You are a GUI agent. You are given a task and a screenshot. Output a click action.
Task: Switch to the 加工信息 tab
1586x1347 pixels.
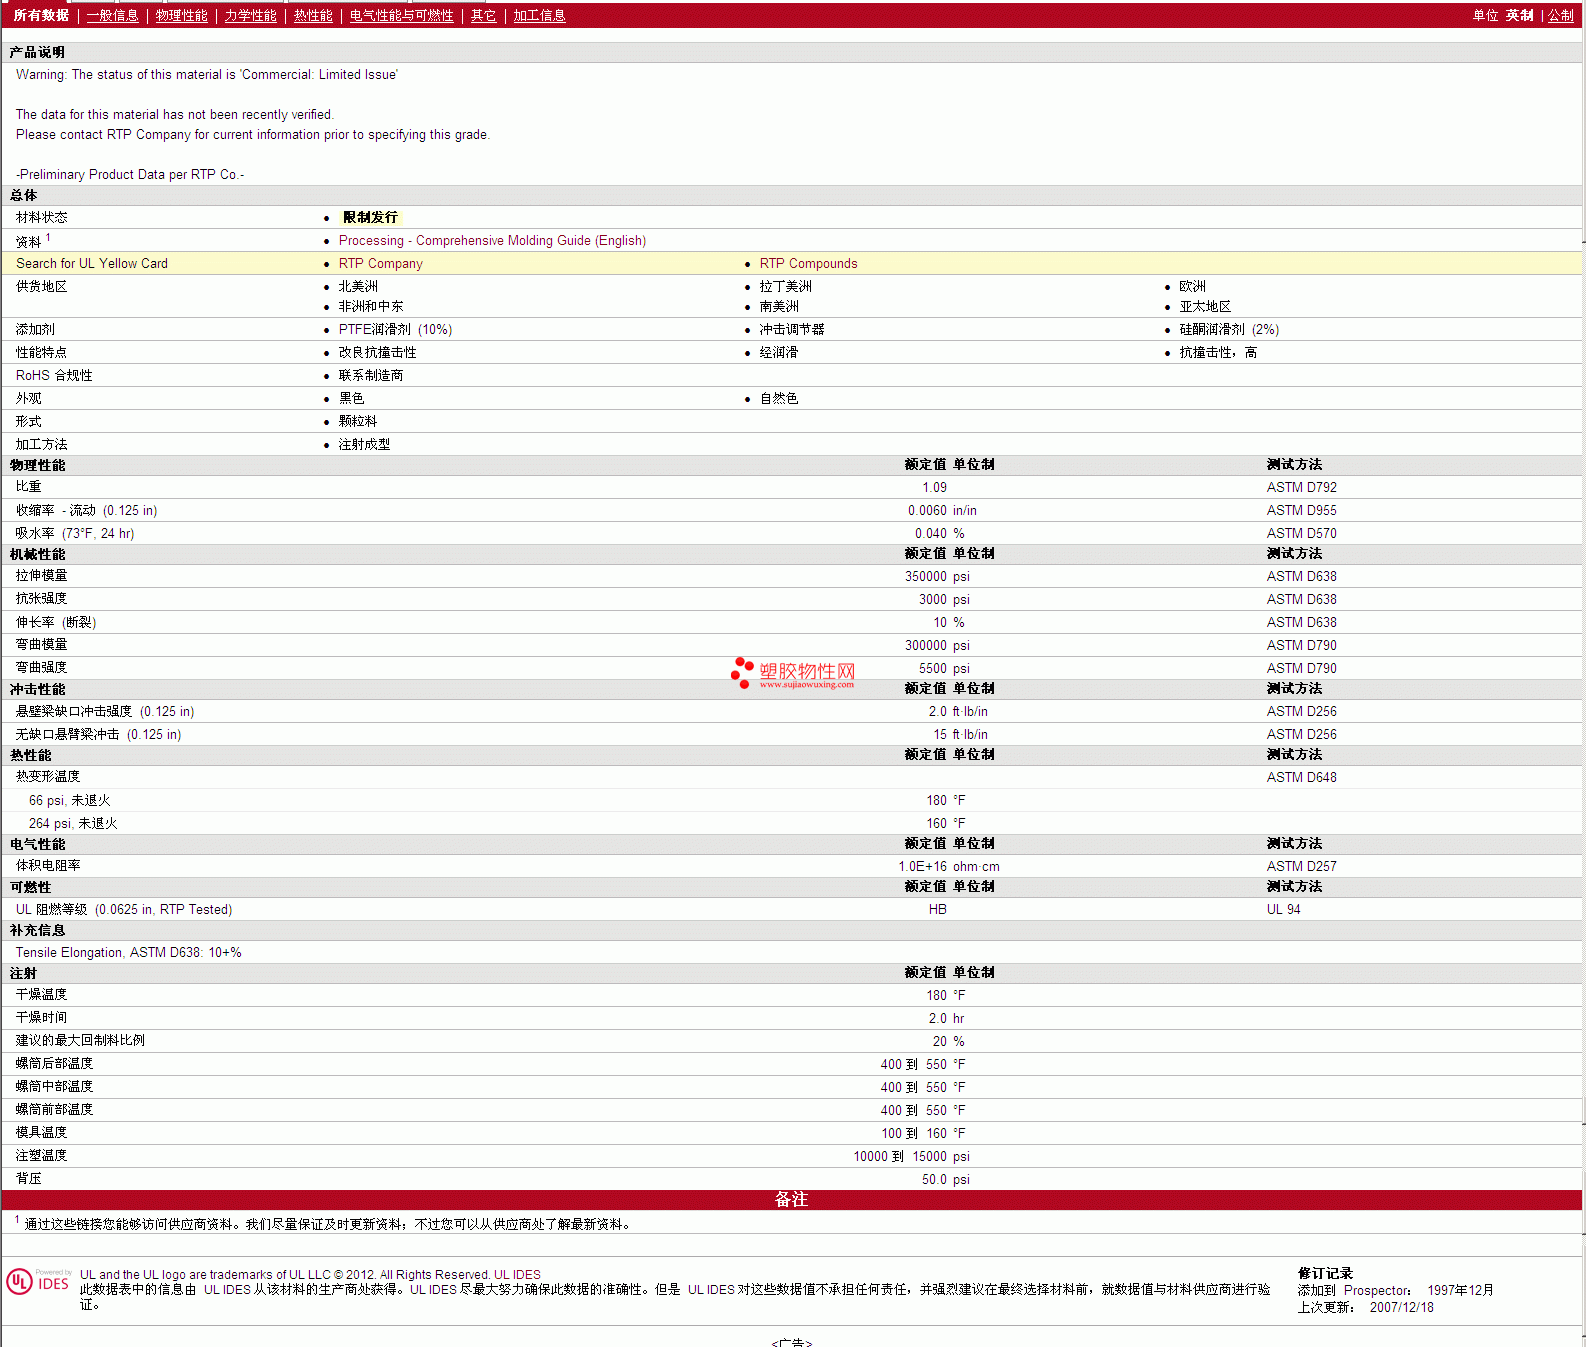coord(539,16)
